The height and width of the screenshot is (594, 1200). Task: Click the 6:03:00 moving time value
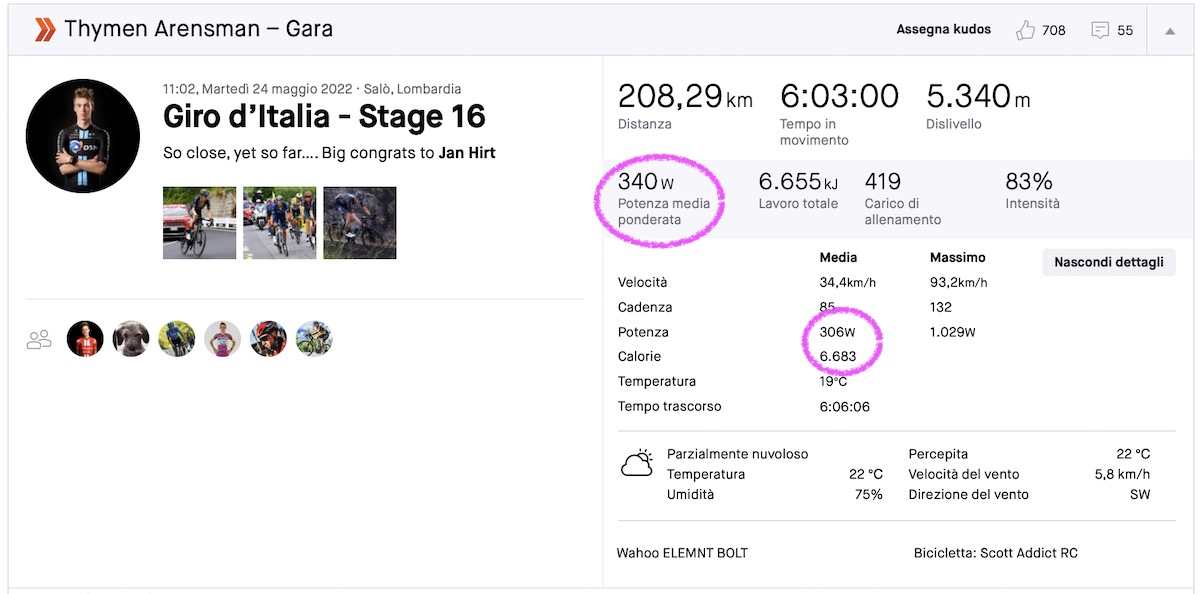[x=839, y=97]
